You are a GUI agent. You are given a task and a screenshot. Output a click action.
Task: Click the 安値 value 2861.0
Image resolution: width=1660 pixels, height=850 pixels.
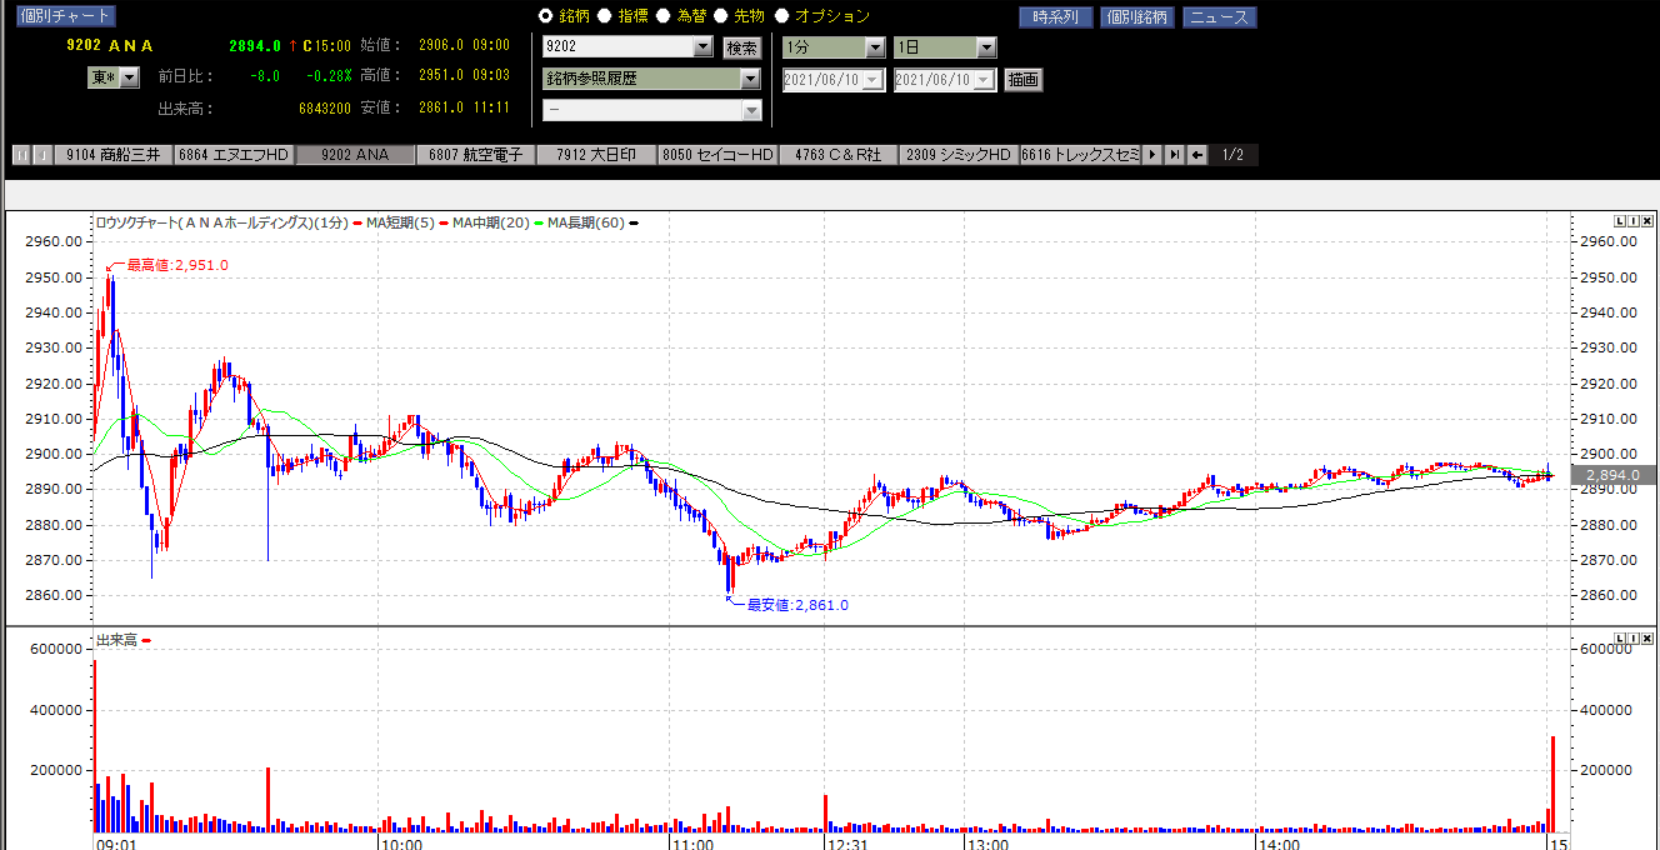click(x=441, y=107)
